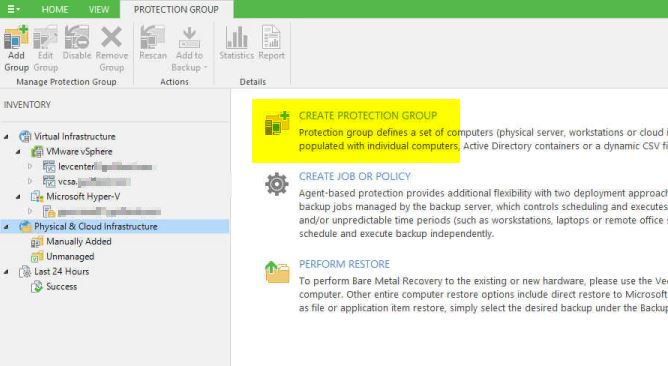Collapse the Microsoft Hyper-V node

coord(18,197)
